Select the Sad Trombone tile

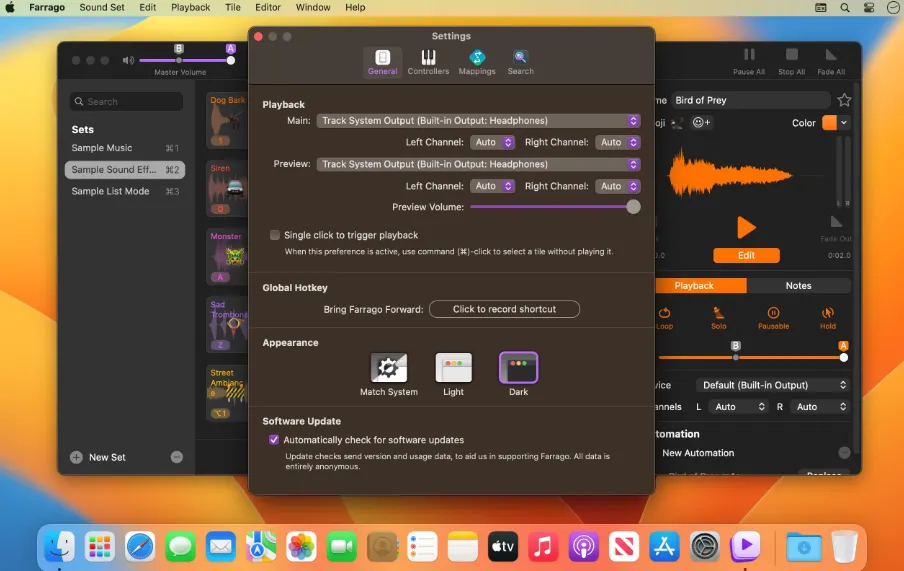tap(227, 324)
